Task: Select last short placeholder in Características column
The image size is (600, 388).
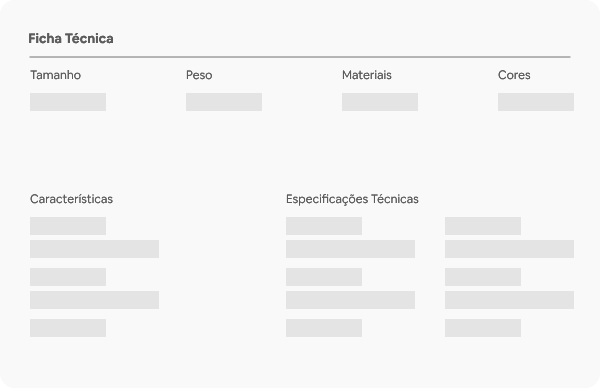Action: tap(68, 328)
